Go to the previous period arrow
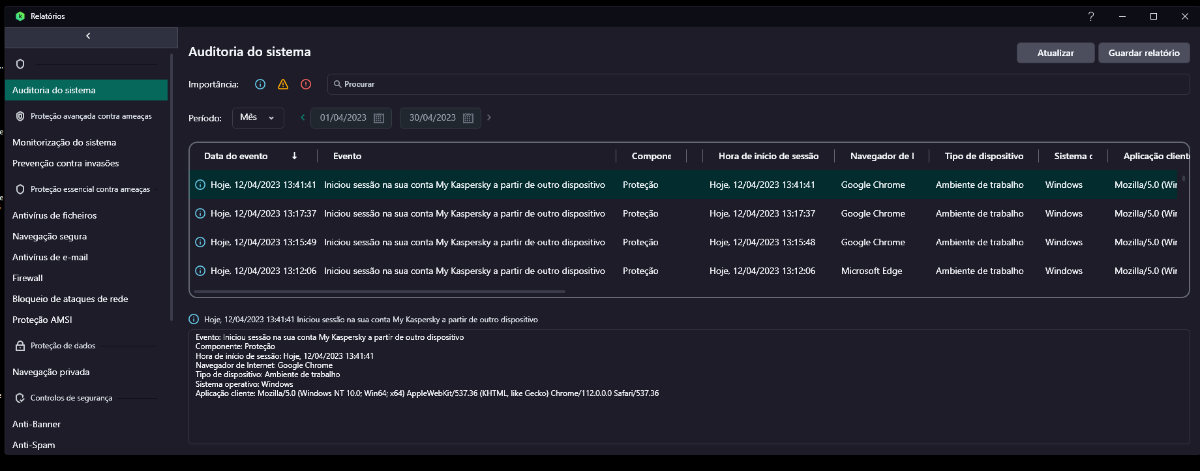Image resolution: width=1200 pixels, height=471 pixels. coord(303,118)
